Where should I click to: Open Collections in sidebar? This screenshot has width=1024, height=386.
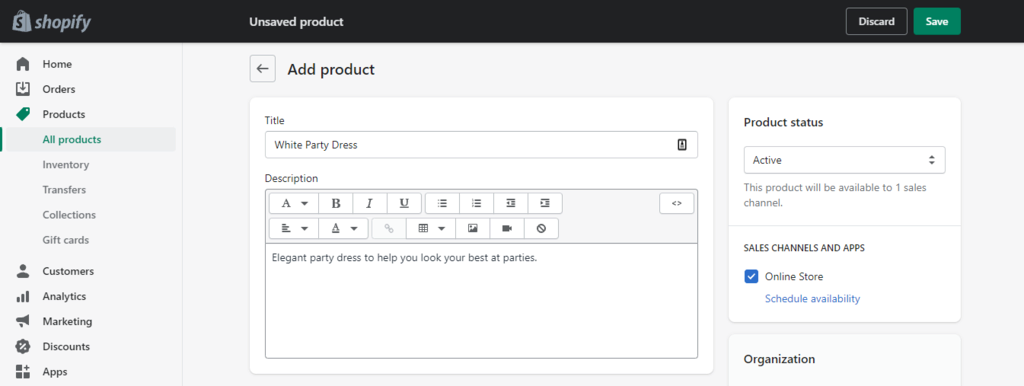tap(69, 214)
